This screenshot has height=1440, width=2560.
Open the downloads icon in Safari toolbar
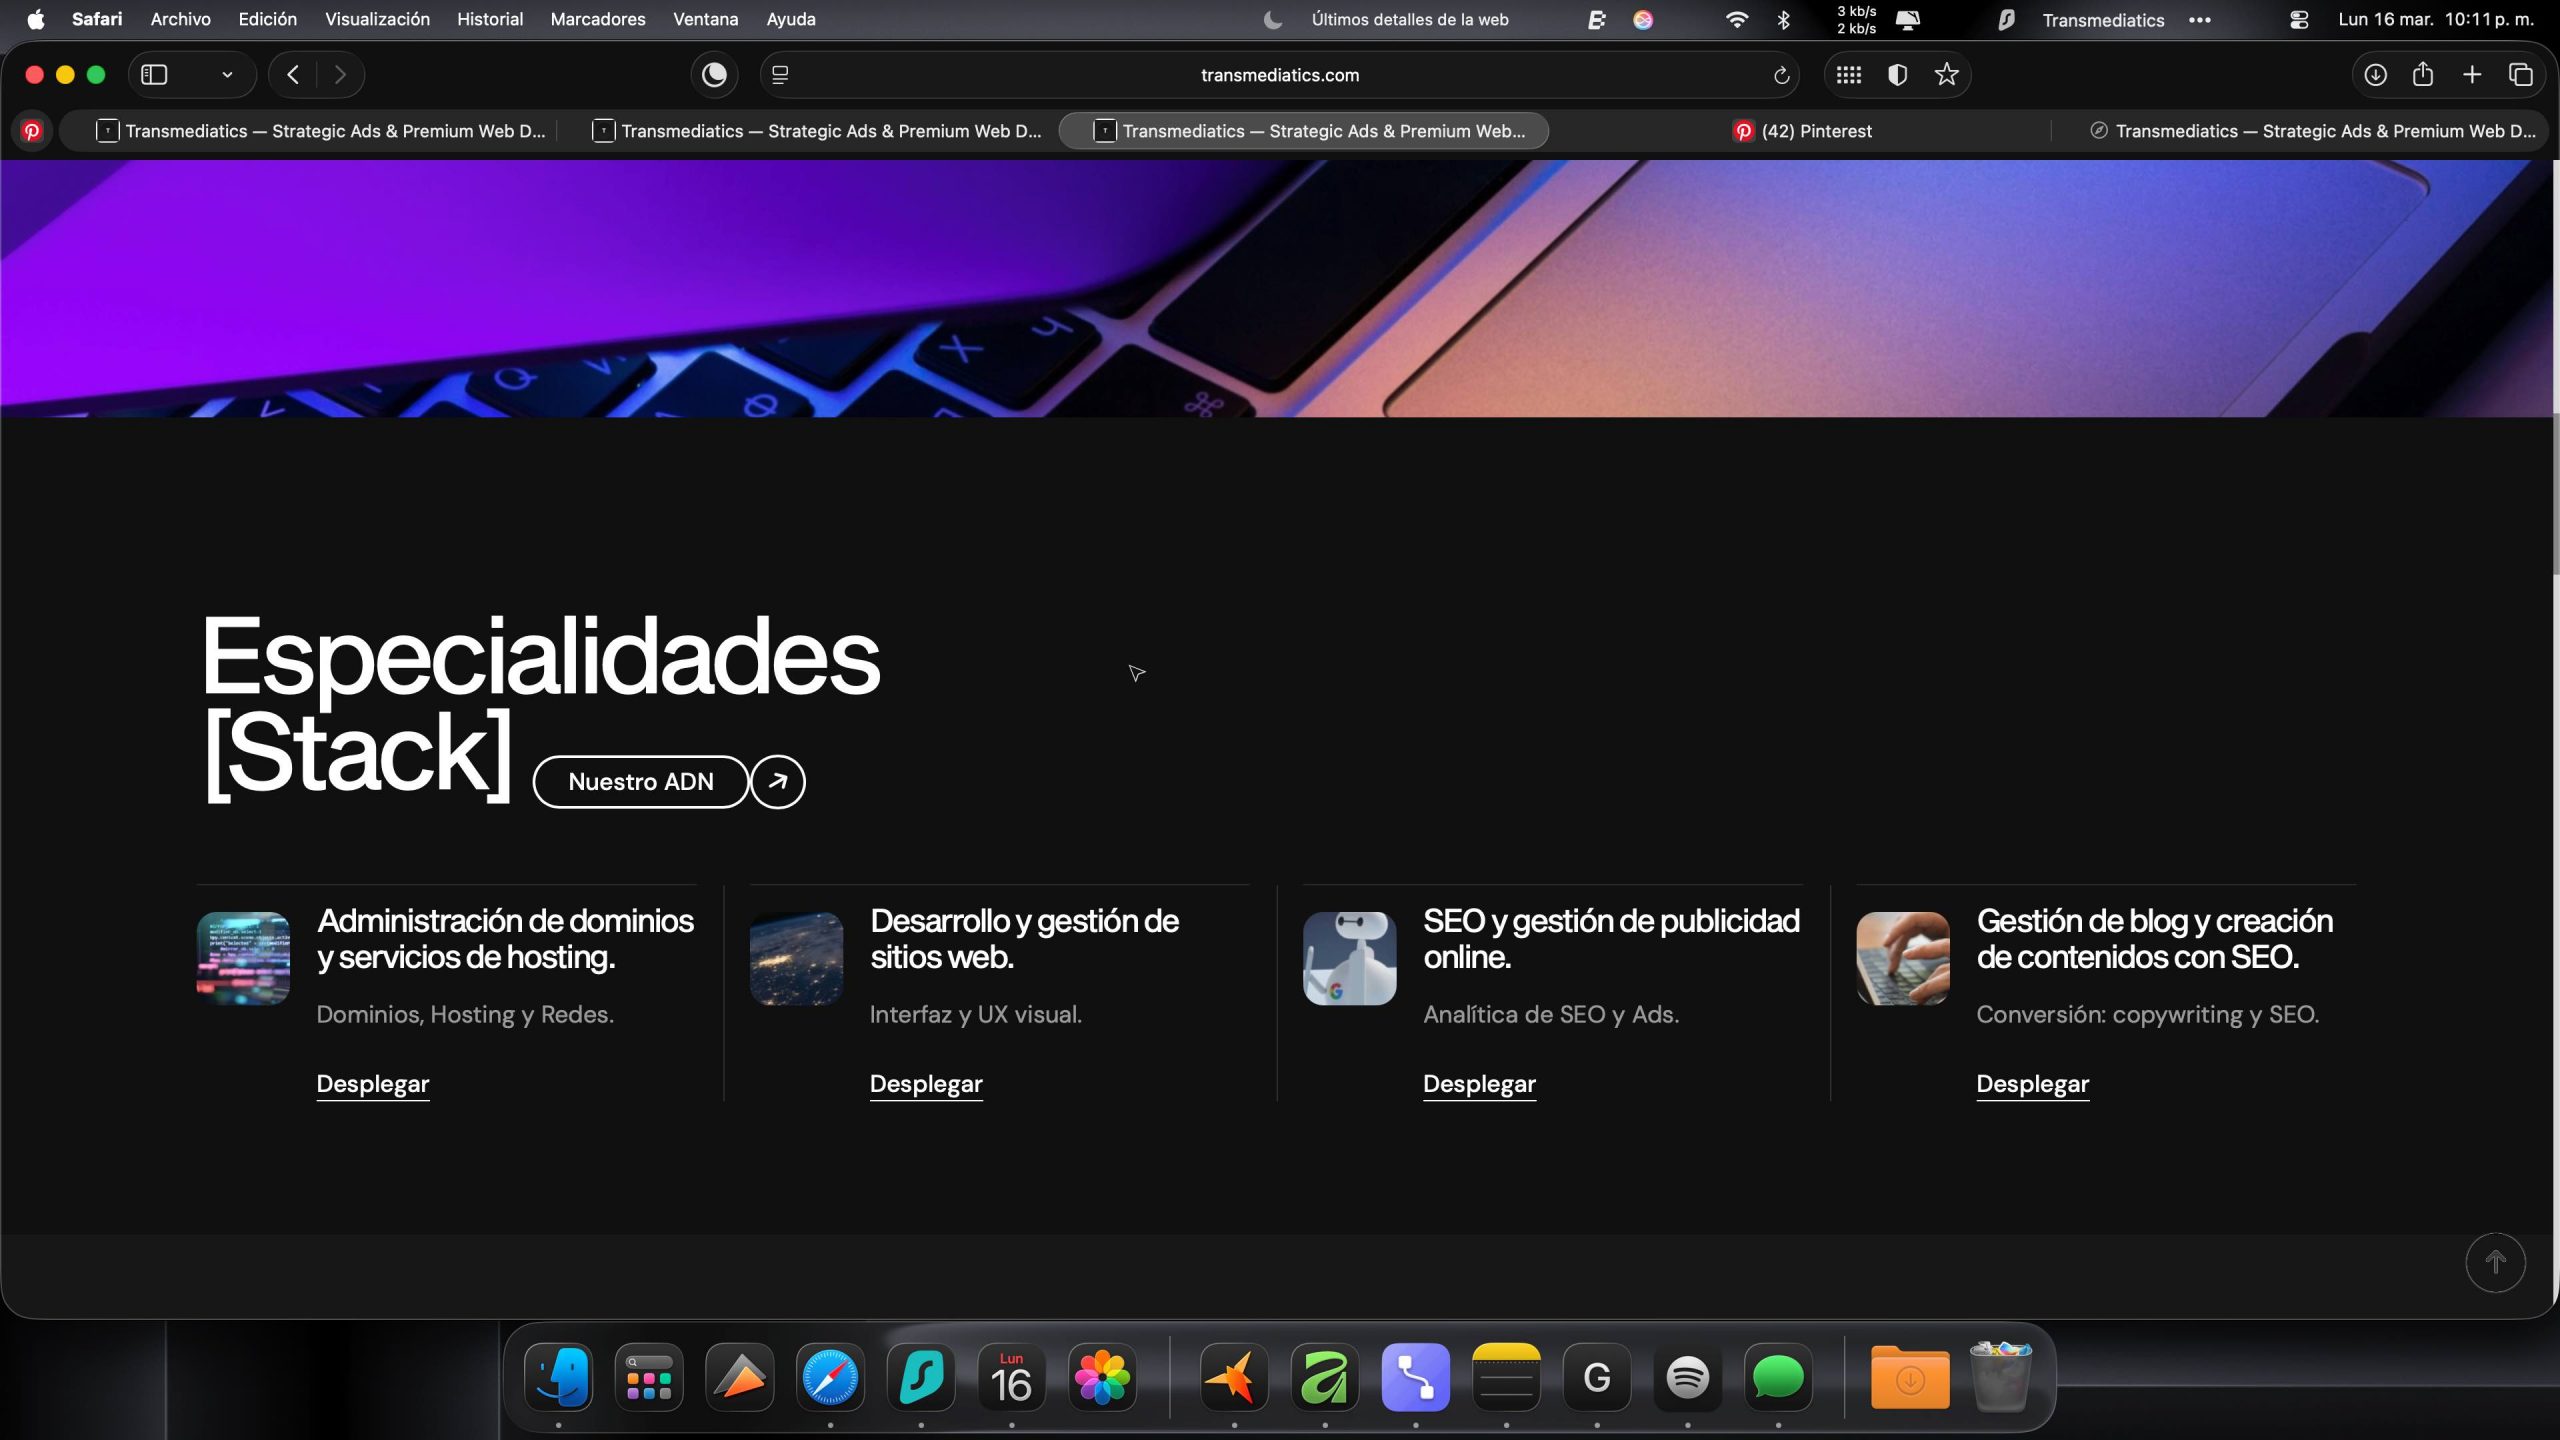(x=2375, y=75)
